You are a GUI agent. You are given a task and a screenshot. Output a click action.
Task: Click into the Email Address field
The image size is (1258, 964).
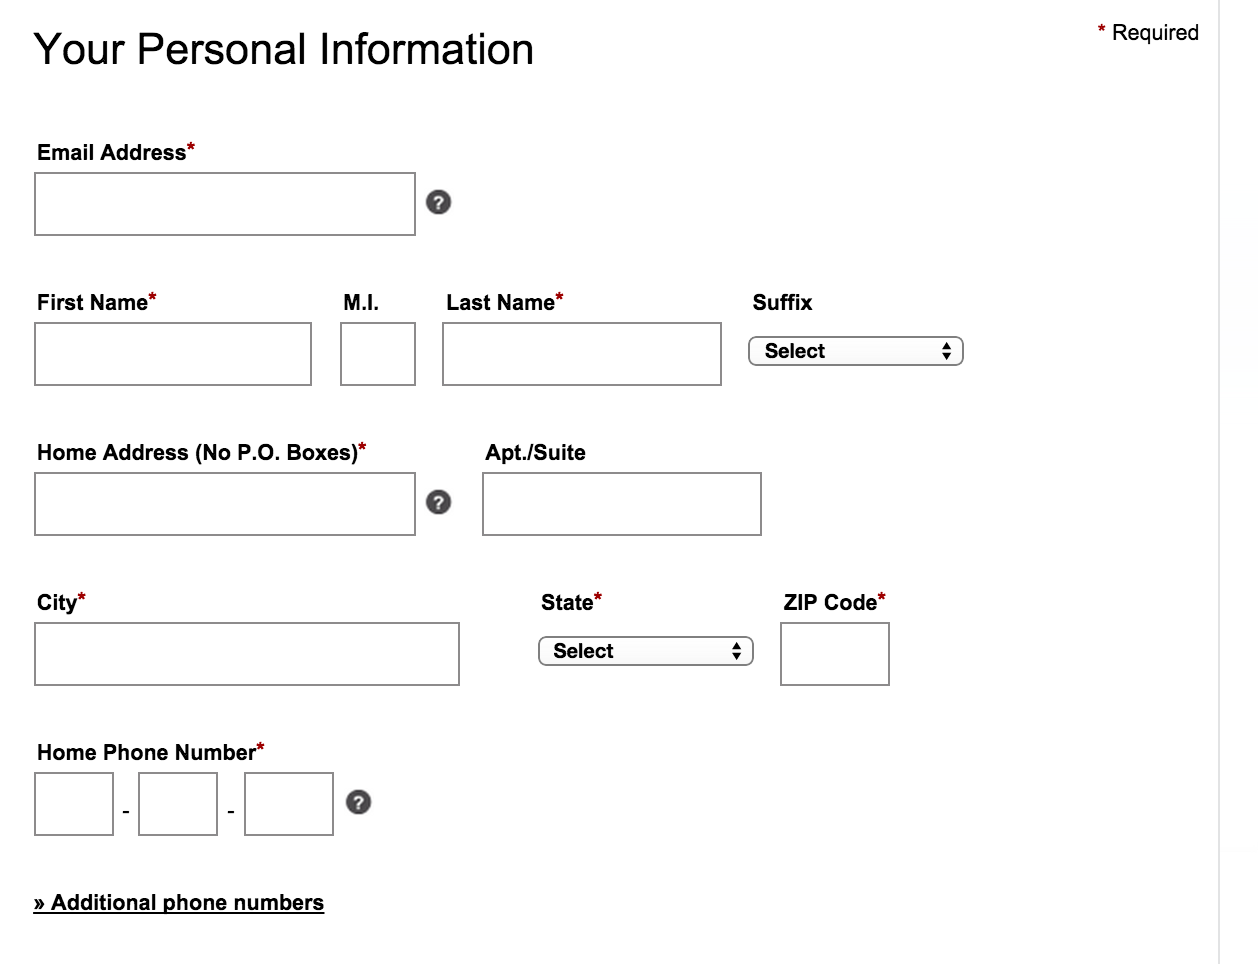[225, 204]
